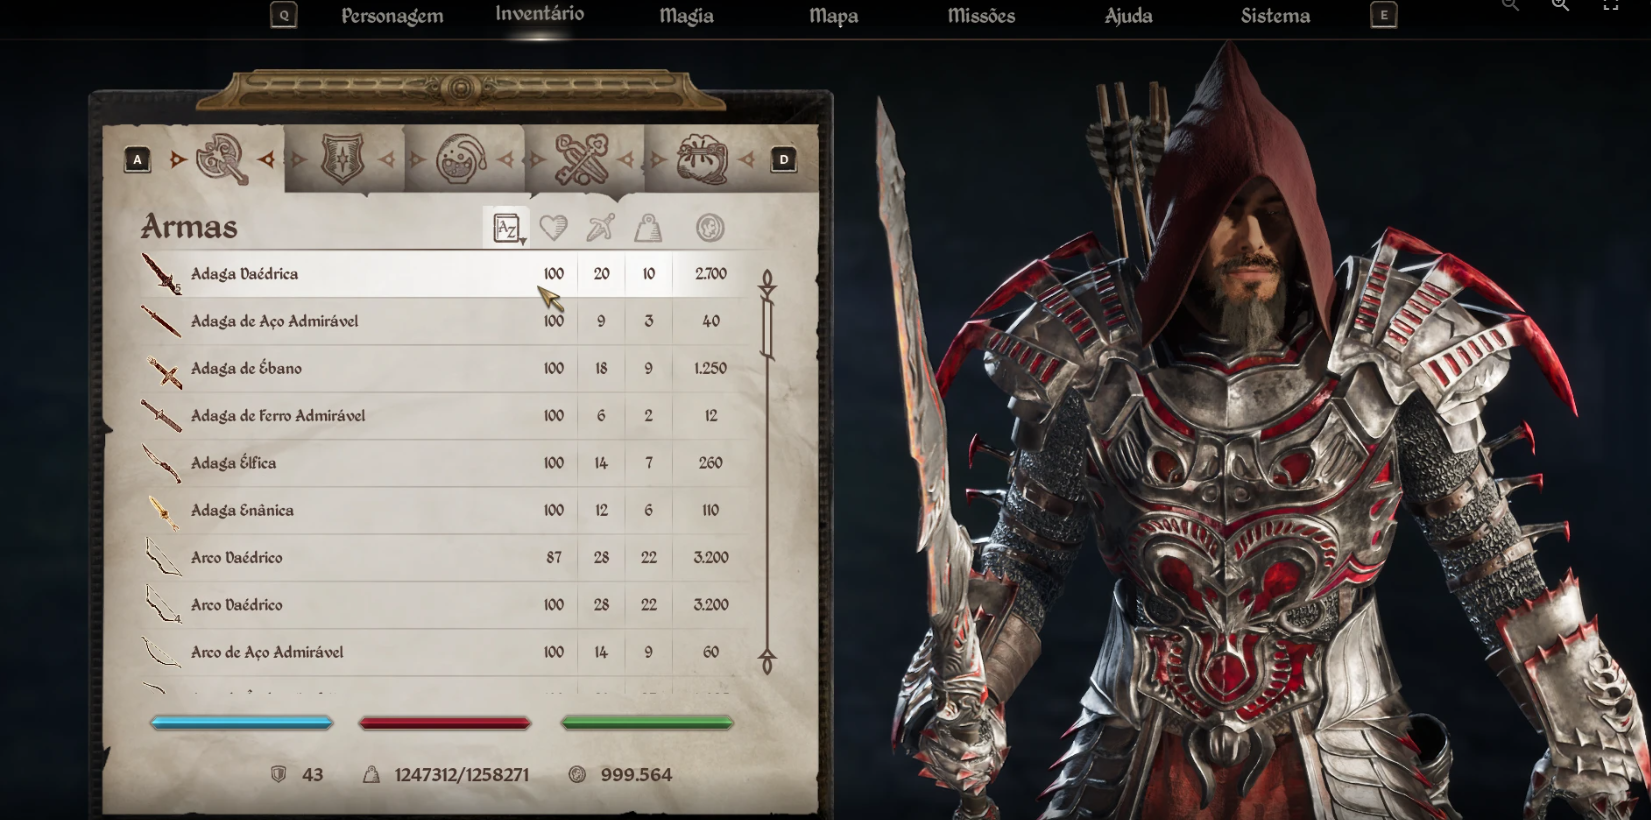
Task: Select the Adaga de Ébano row
Action: (445, 368)
